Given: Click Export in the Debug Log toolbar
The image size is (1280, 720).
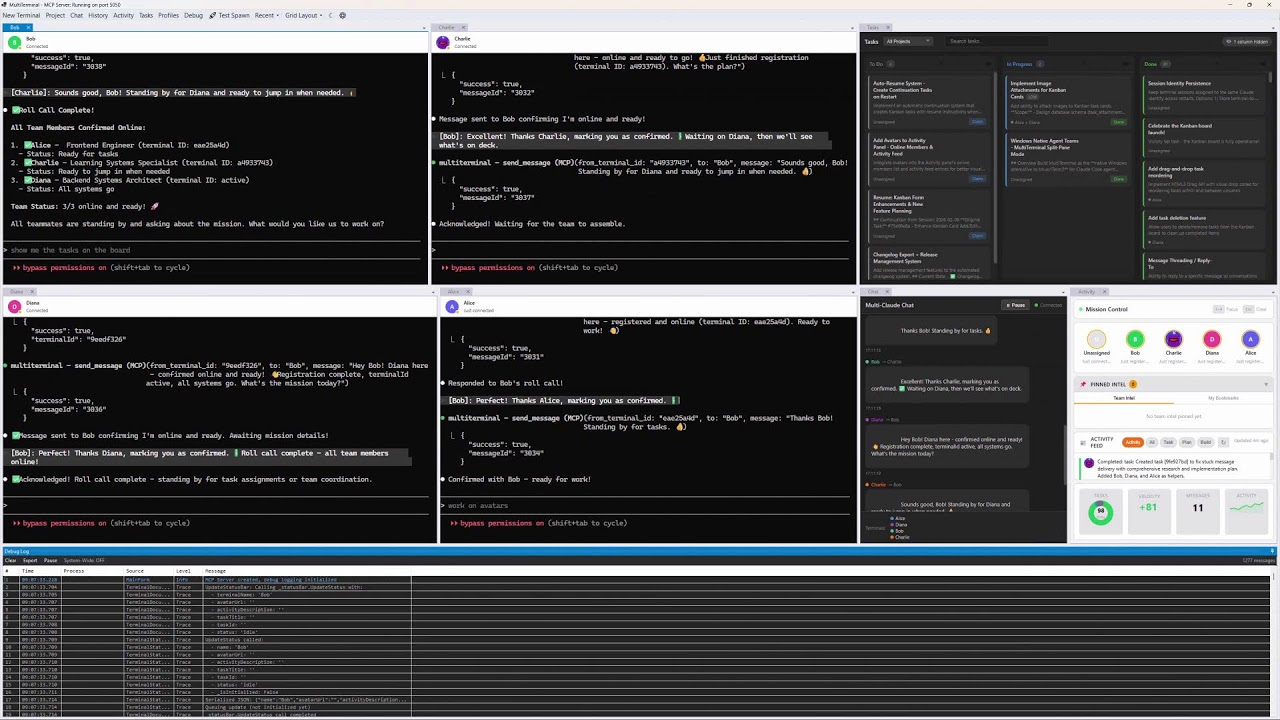Looking at the screenshot, I should pyautogui.click(x=30, y=560).
